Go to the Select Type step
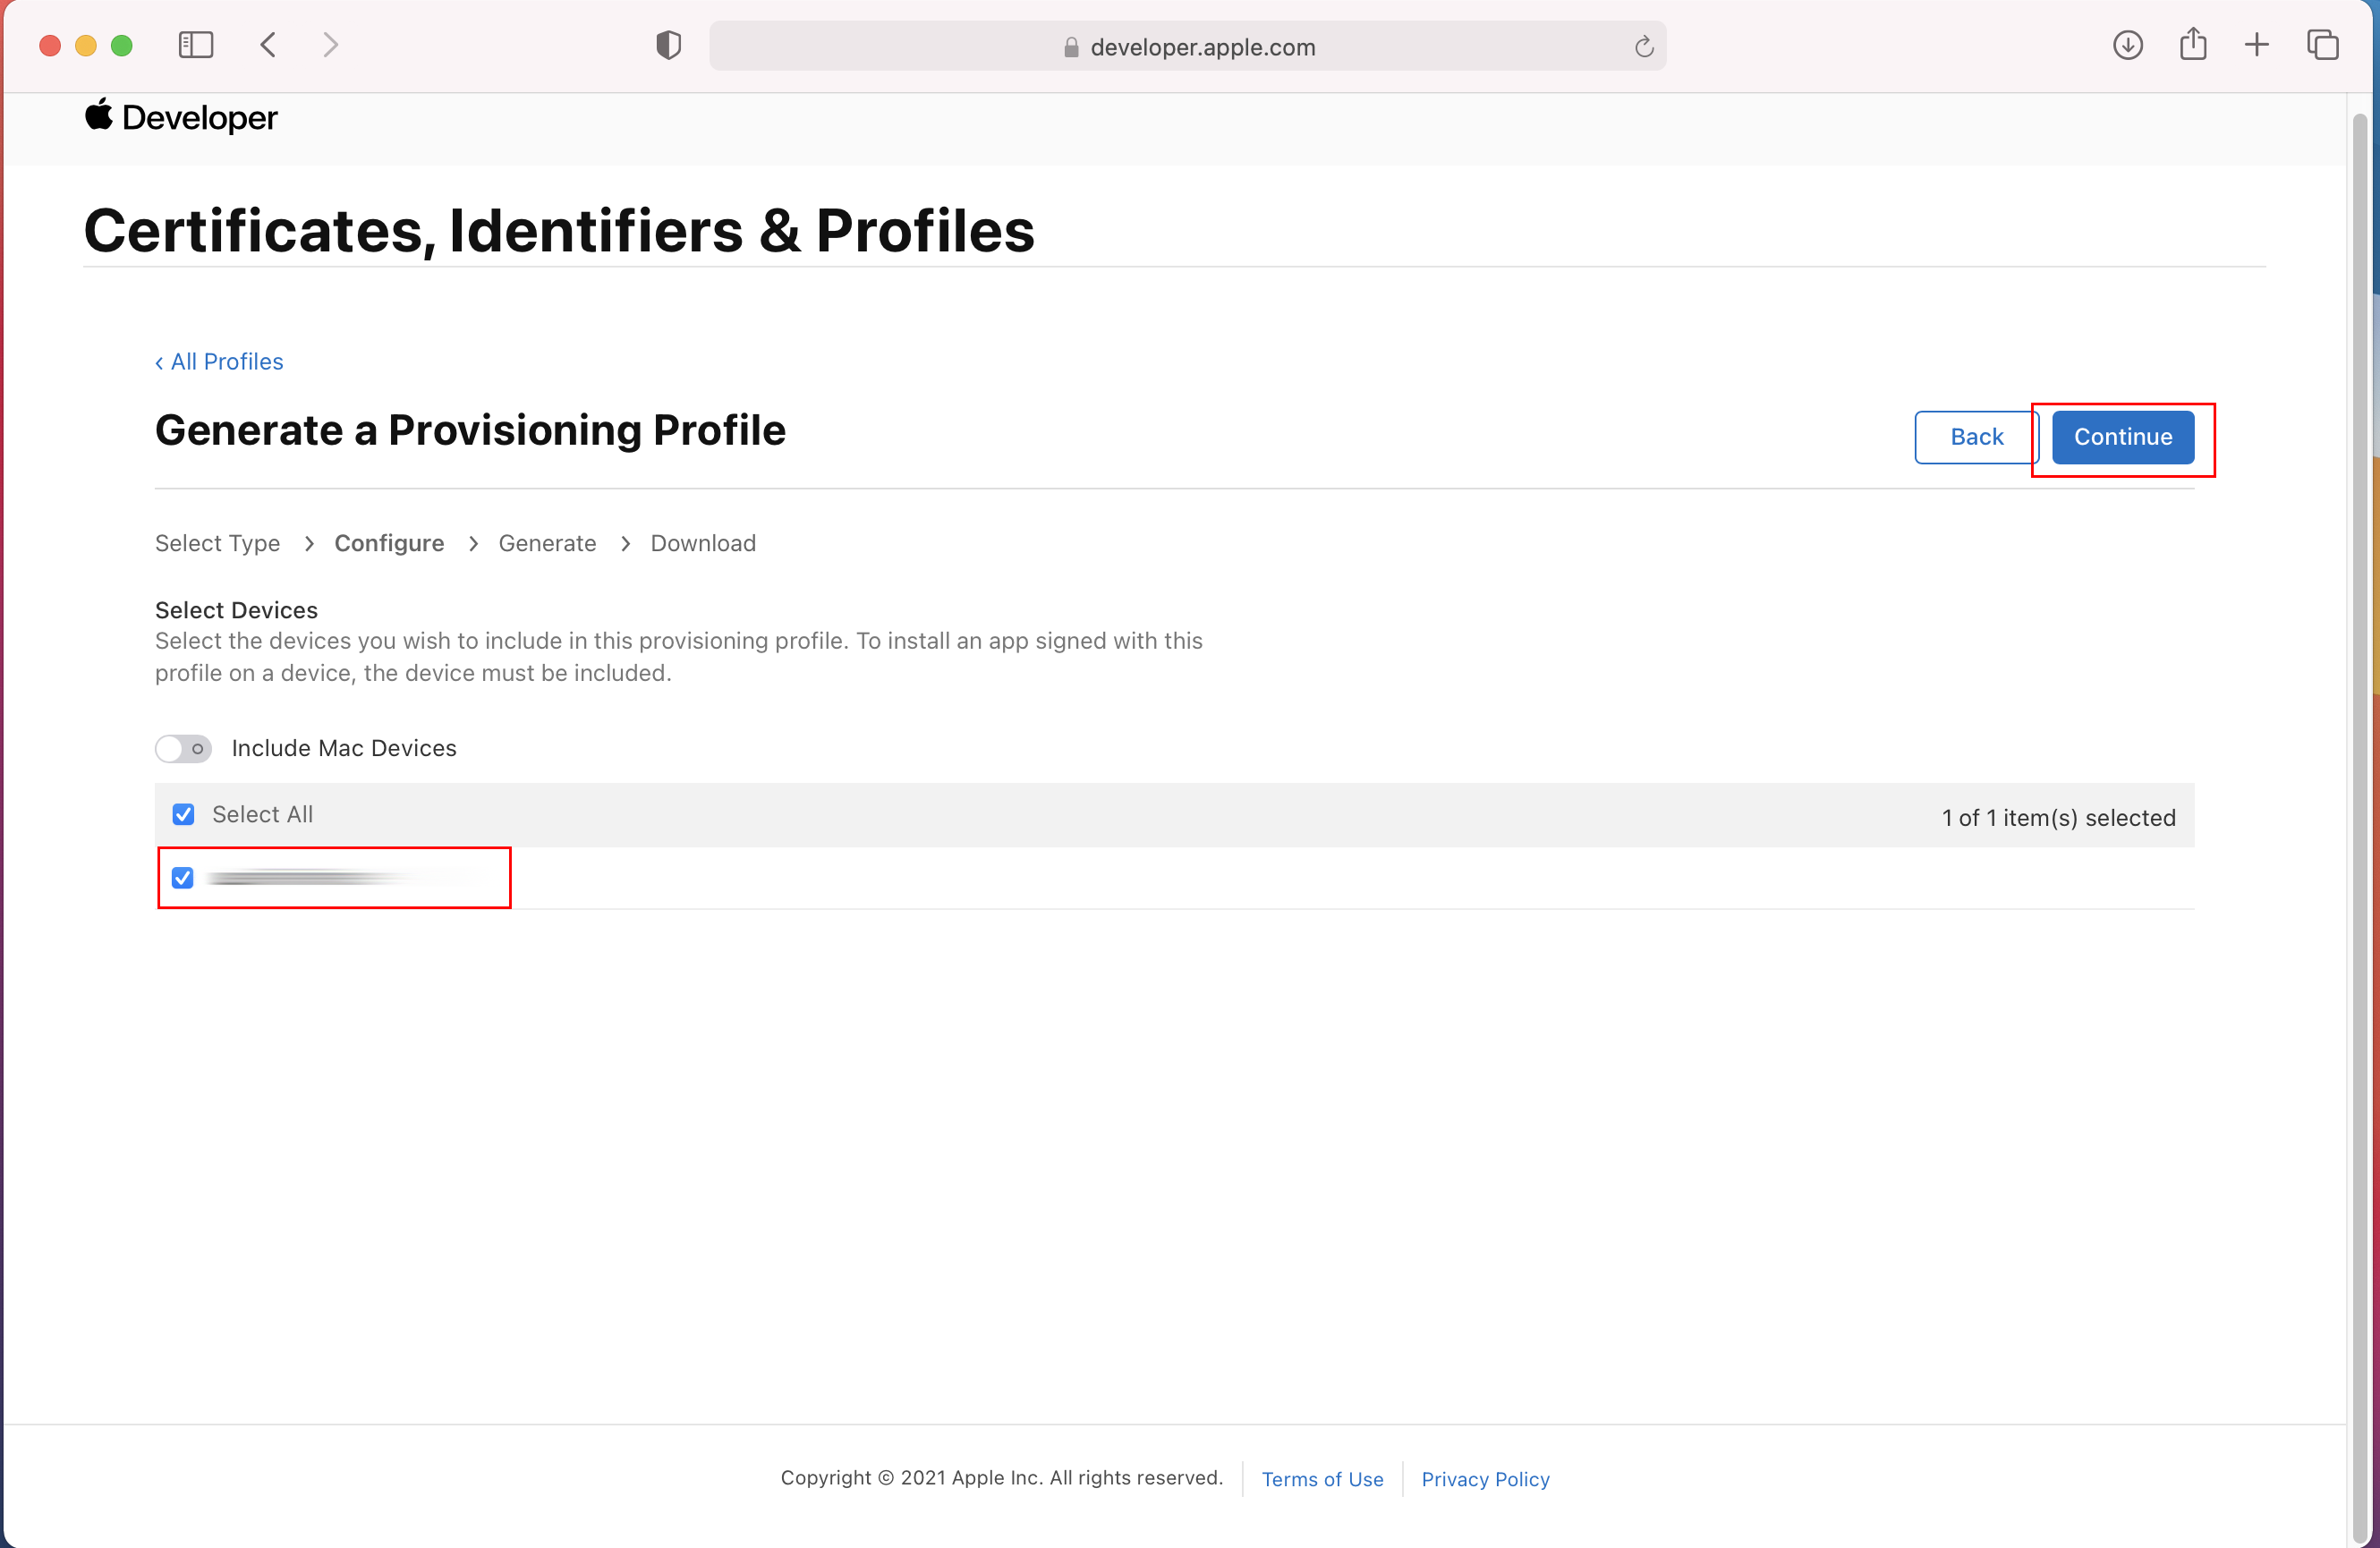Viewport: 2380px width, 1548px height. pos(217,543)
